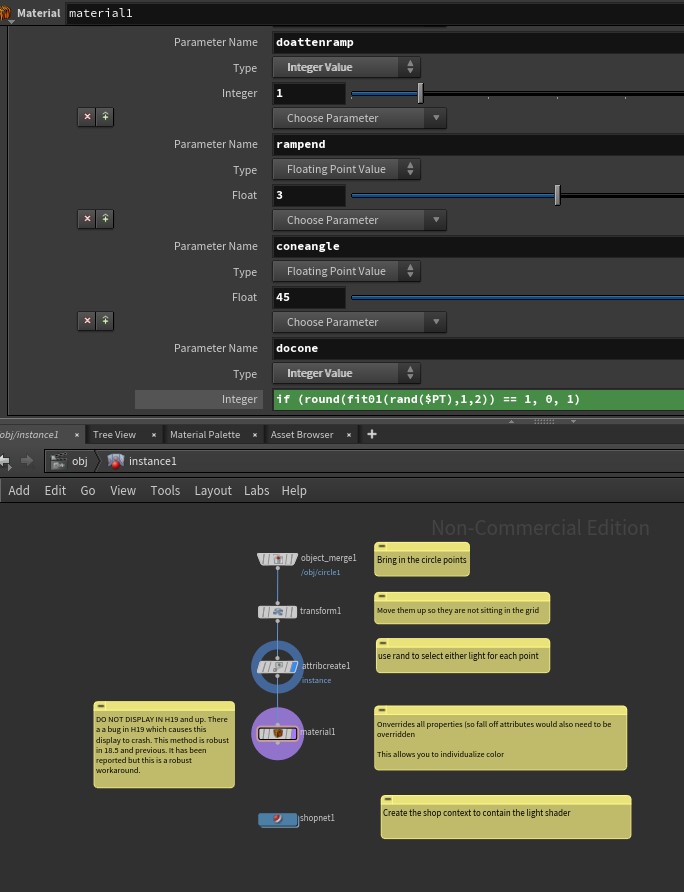Click the instance1 path icon
This screenshot has height=892, width=684.
coord(116,461)
